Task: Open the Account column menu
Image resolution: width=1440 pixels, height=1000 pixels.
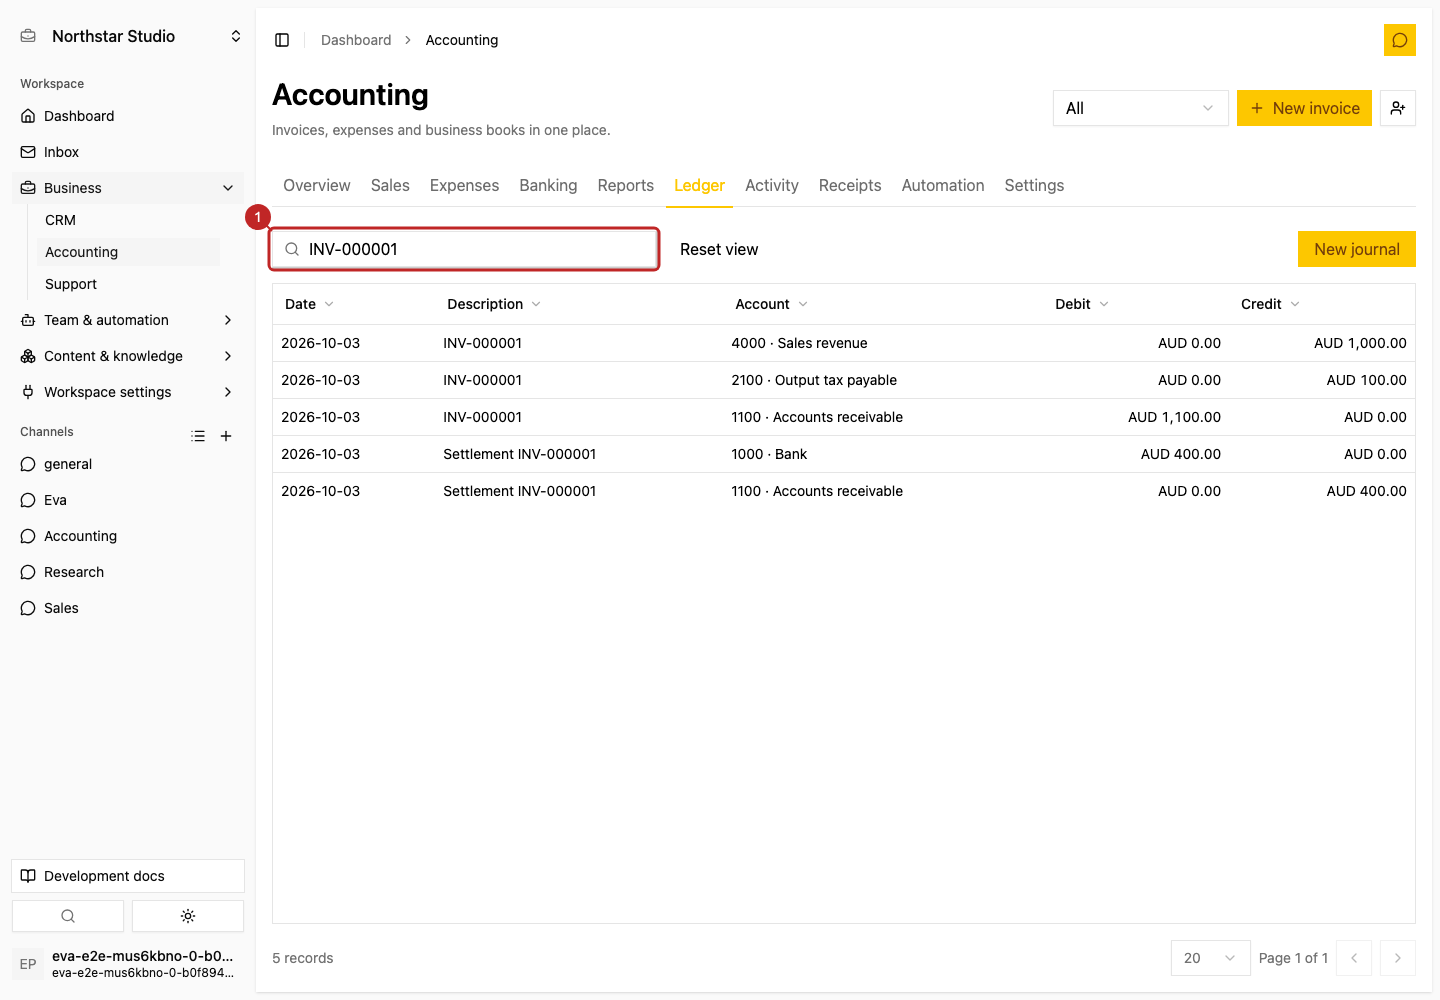Action: click(x=771, y=304)
